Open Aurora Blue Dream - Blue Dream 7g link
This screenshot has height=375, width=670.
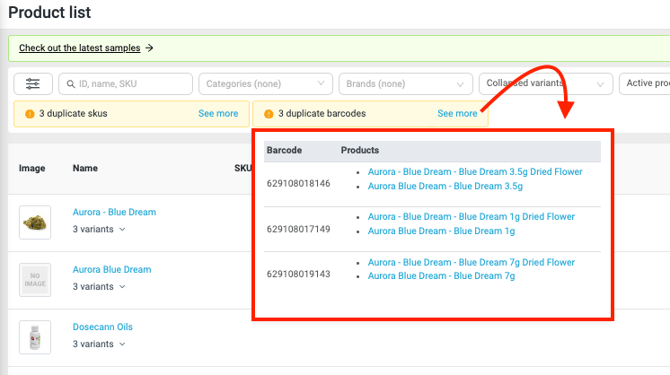[x=441, y=276]
